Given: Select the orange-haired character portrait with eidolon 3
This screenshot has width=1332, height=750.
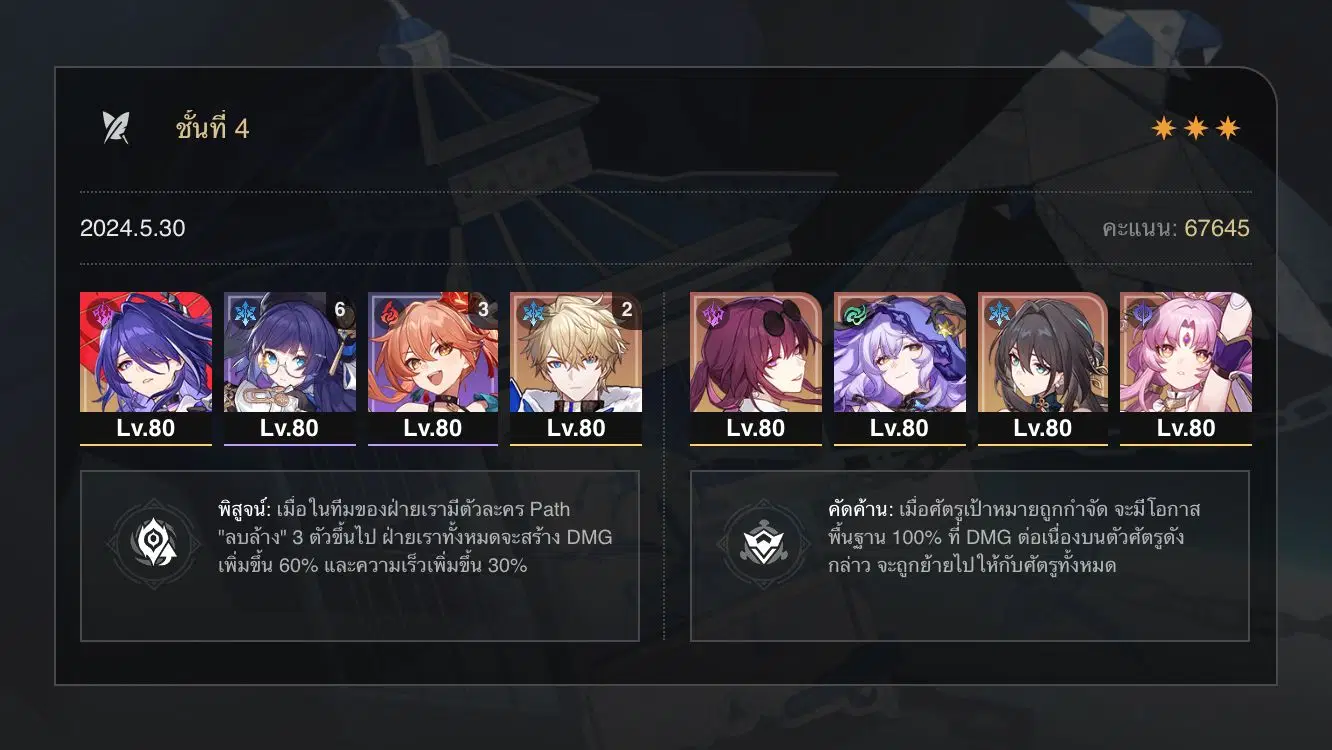Looking at the screenshot, I should point(433,352).
